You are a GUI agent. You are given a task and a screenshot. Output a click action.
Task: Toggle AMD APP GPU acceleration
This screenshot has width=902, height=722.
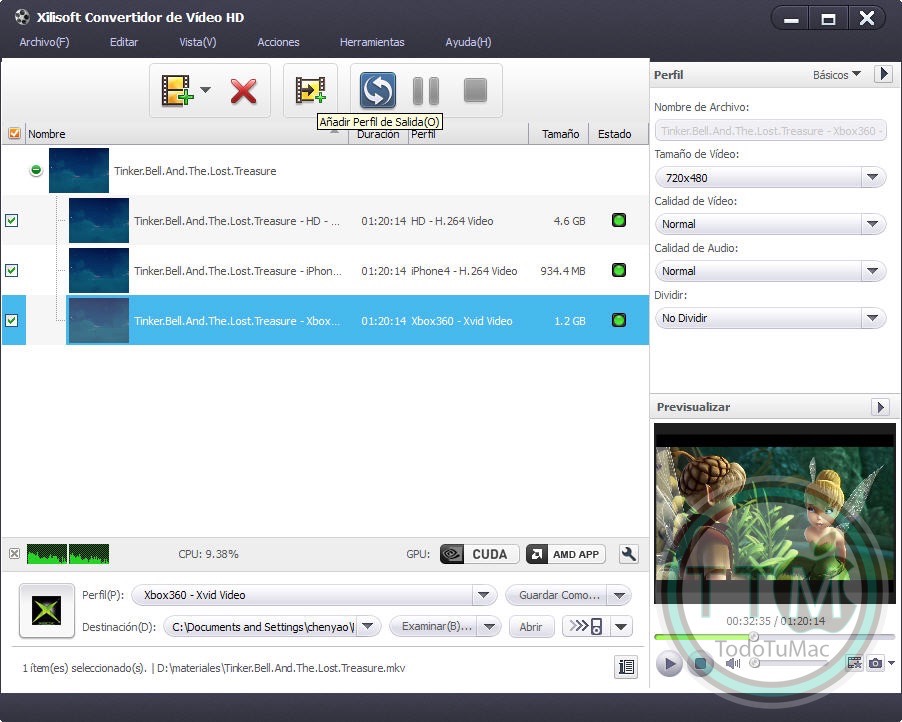pyautogui.click(x=565, y=554)
